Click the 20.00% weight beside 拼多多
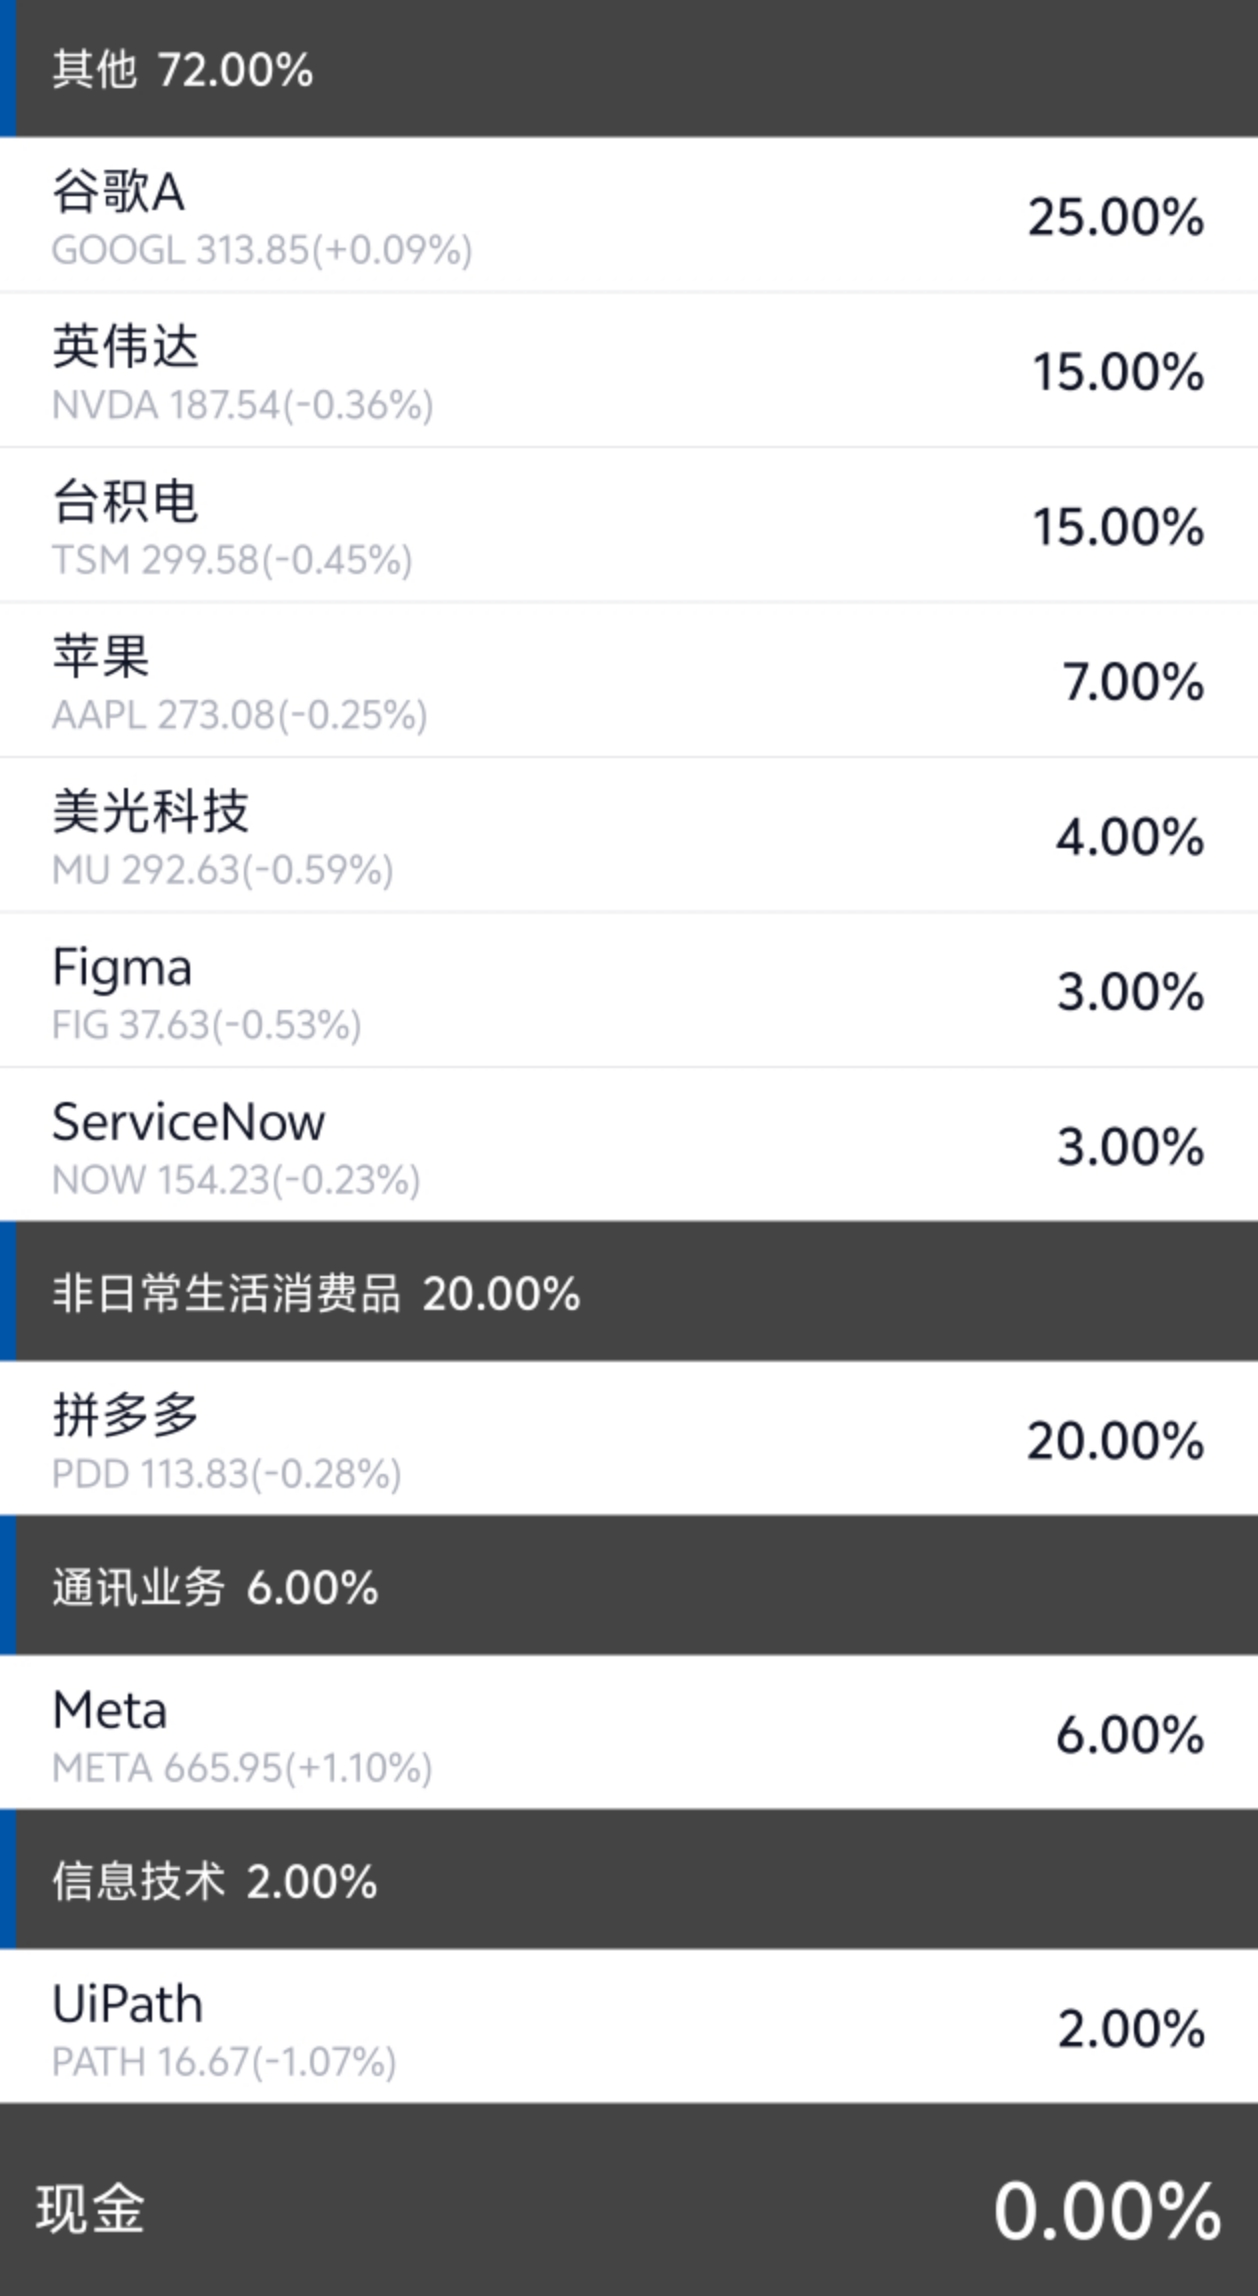 pos(1116,1441)
